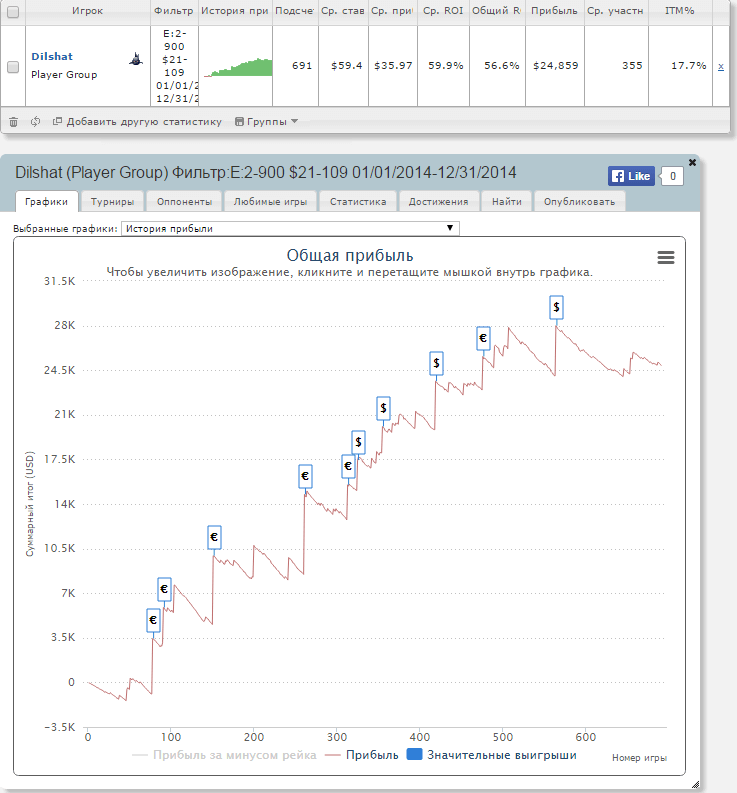Click the lowest euro win marker
This screenshot has height=793, width=737.
(152, 620)
